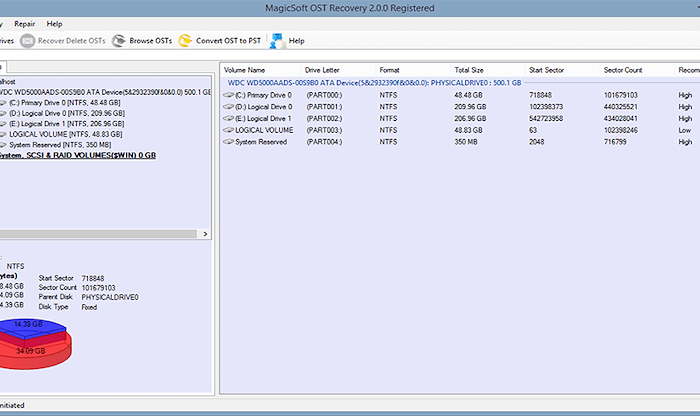
Task: Click drive icon of System Reserved table row
Action: [x=229, y=141]
